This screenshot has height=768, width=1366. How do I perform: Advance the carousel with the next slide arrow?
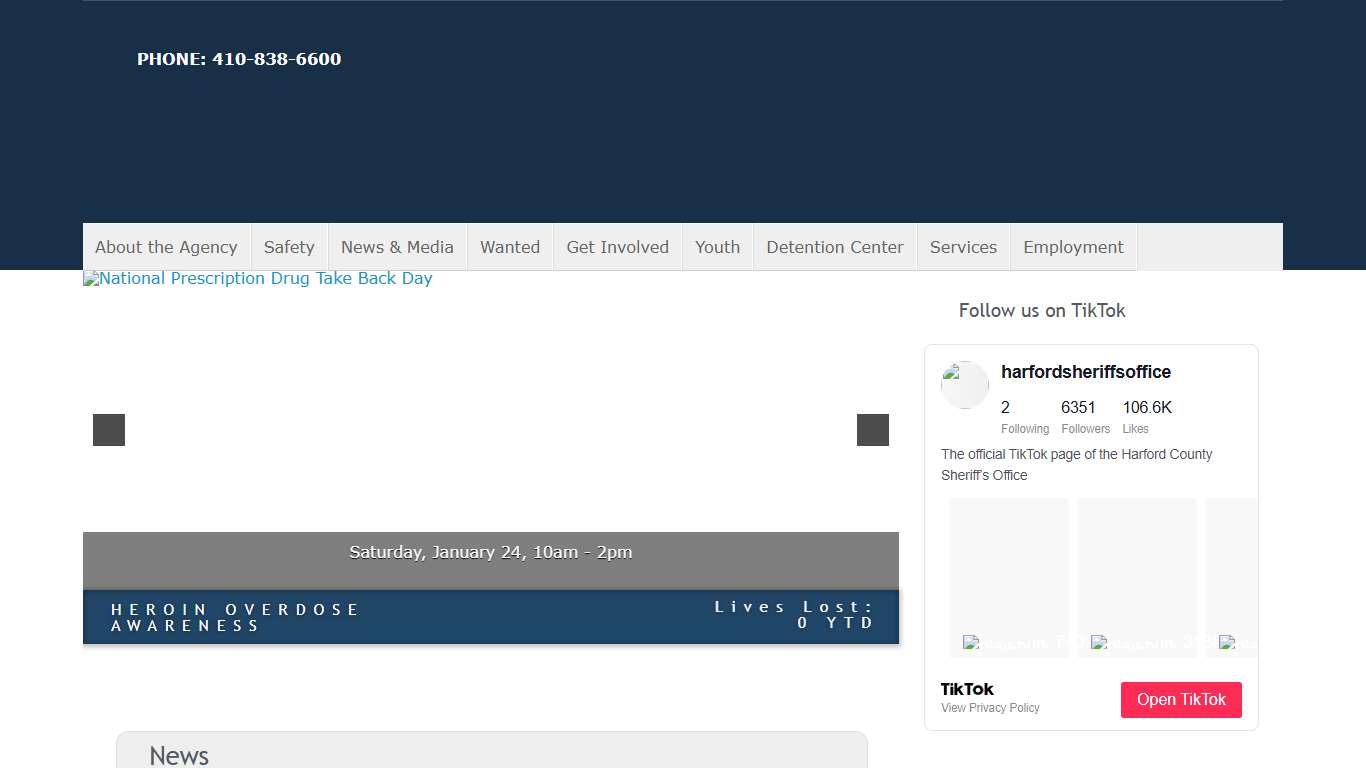point(872,430)
